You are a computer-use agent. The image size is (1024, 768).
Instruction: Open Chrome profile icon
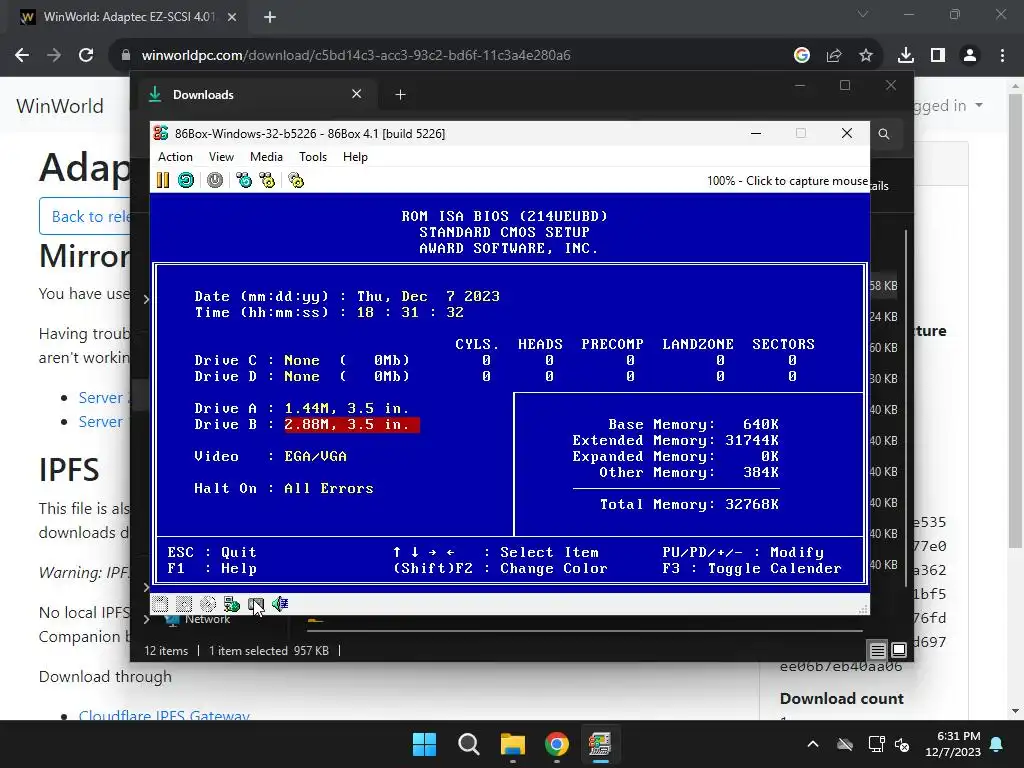tap(970, 56)
